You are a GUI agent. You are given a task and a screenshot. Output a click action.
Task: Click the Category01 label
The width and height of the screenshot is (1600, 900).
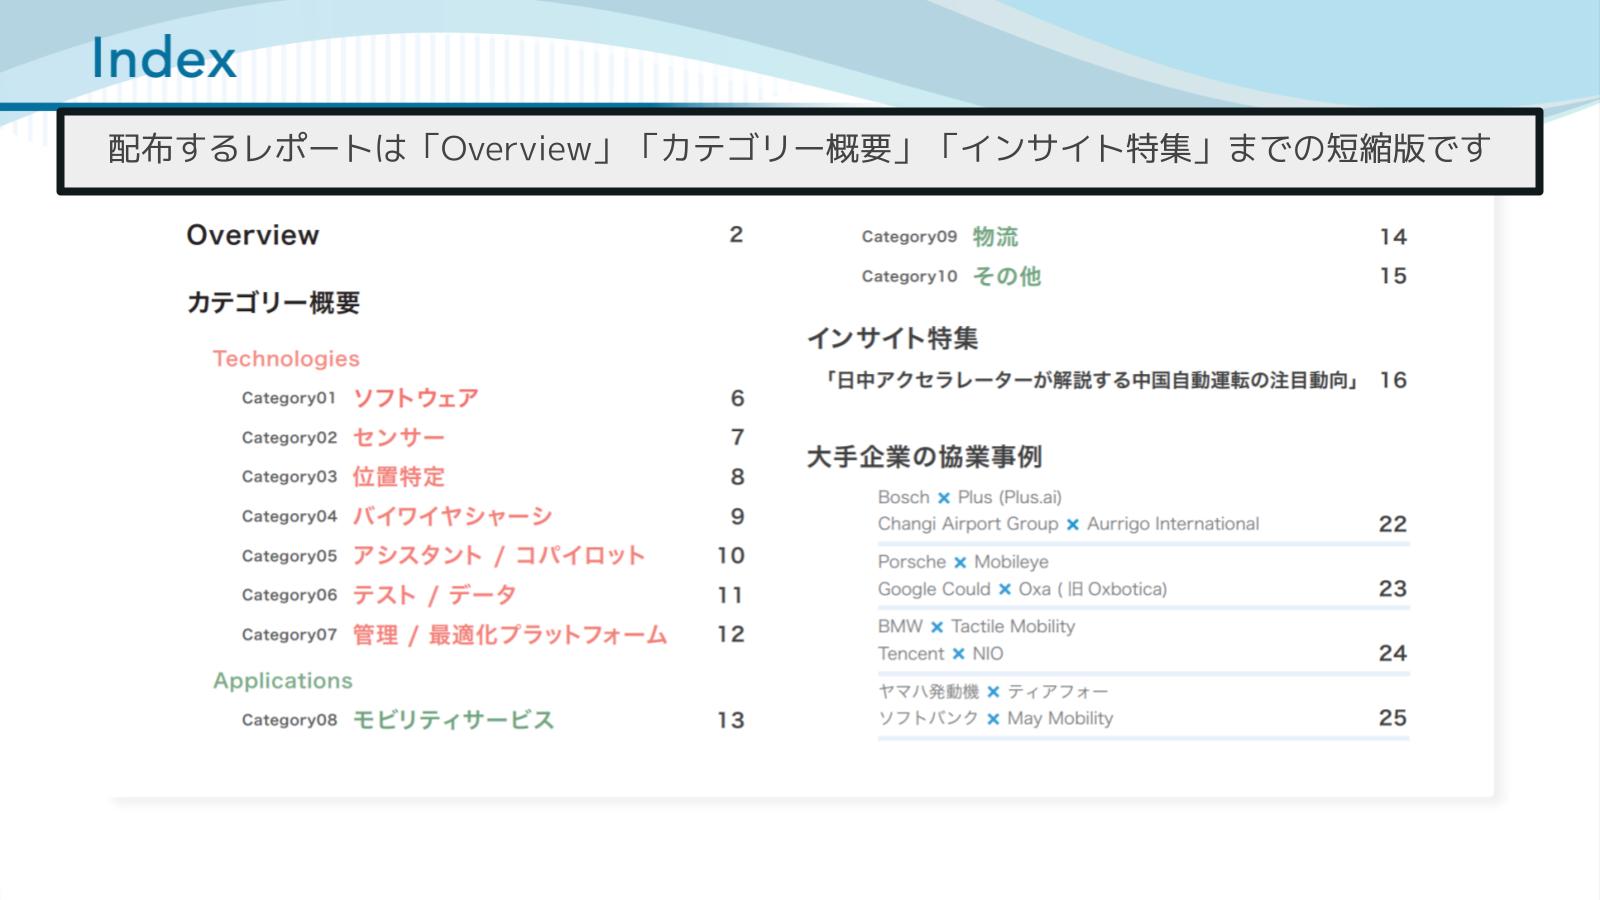point(288,398)
